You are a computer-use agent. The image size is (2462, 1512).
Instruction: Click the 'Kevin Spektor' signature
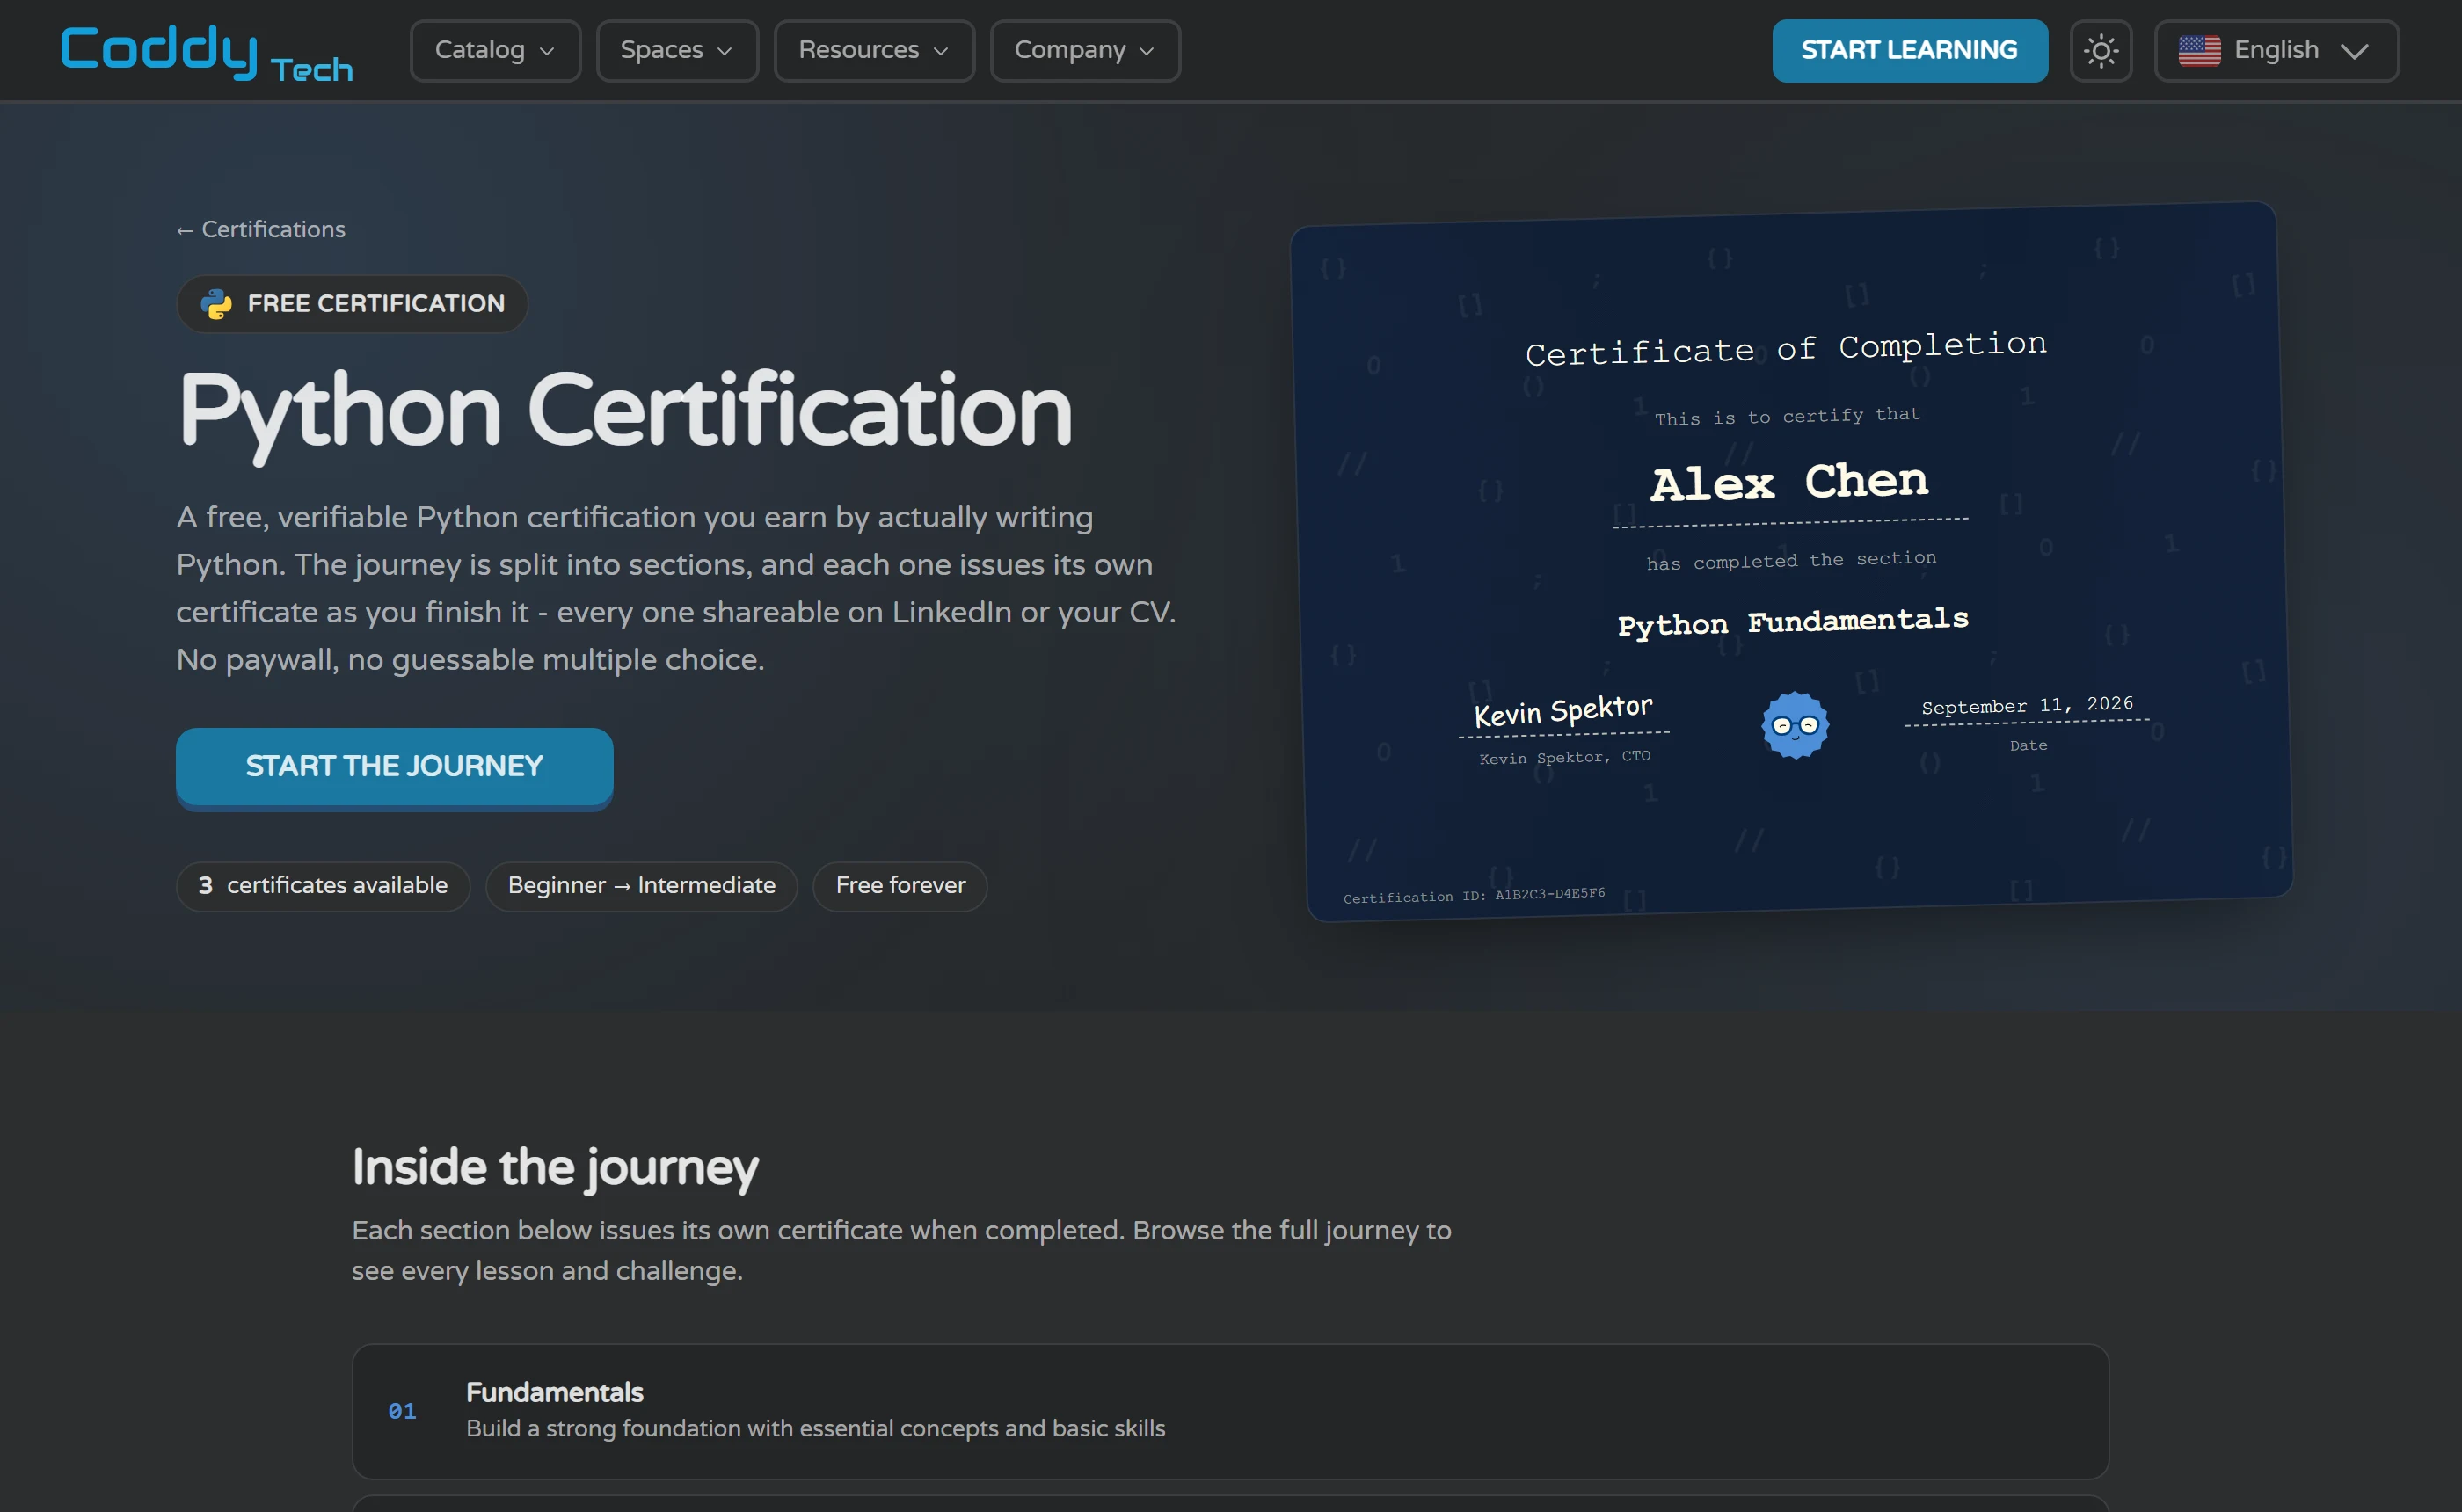point(1563,711)
